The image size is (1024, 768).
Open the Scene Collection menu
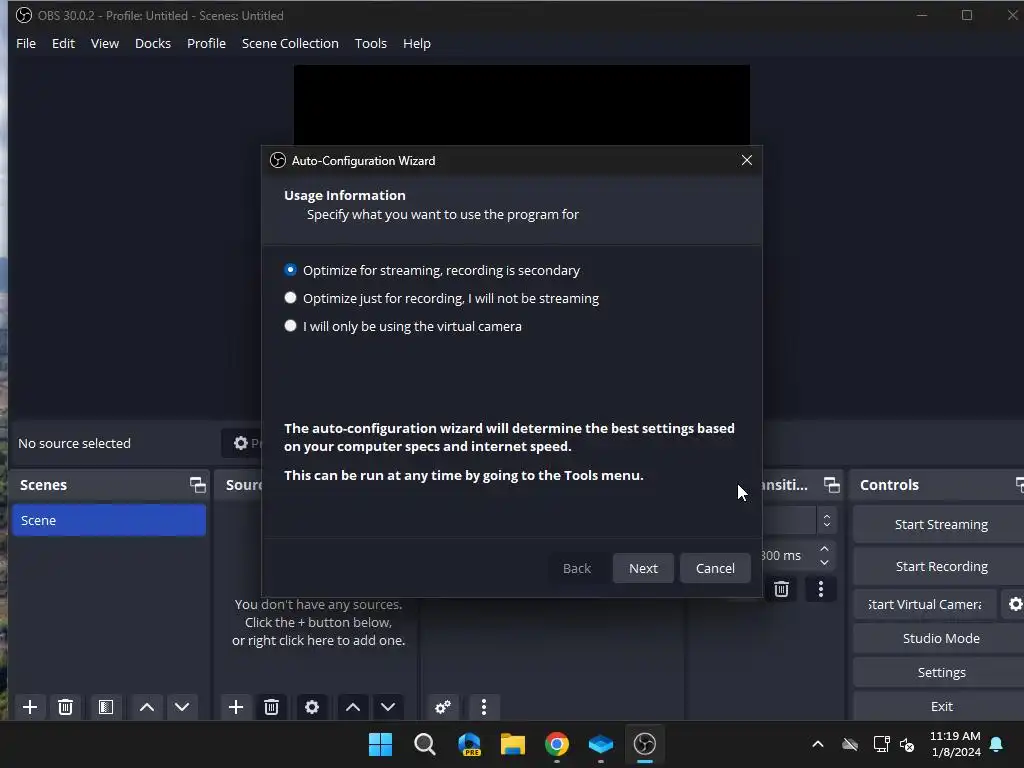click(290, 43)
